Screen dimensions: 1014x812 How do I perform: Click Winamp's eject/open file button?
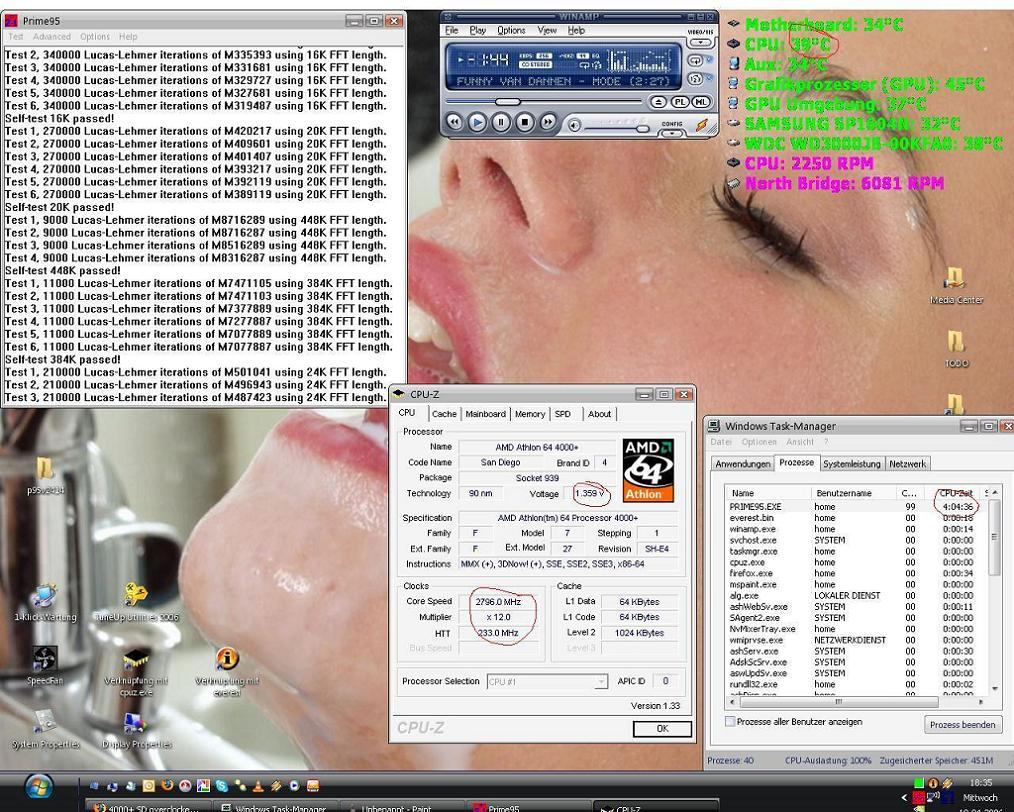658,102
